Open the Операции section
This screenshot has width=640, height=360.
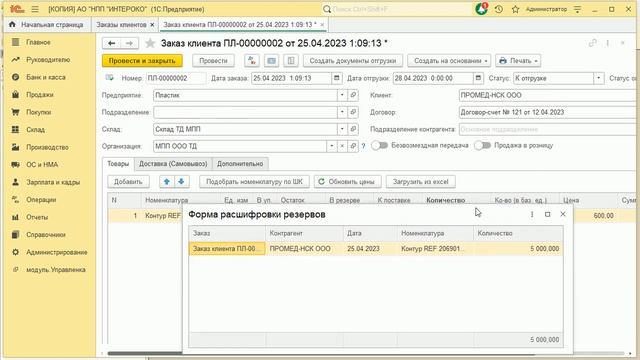41,200
